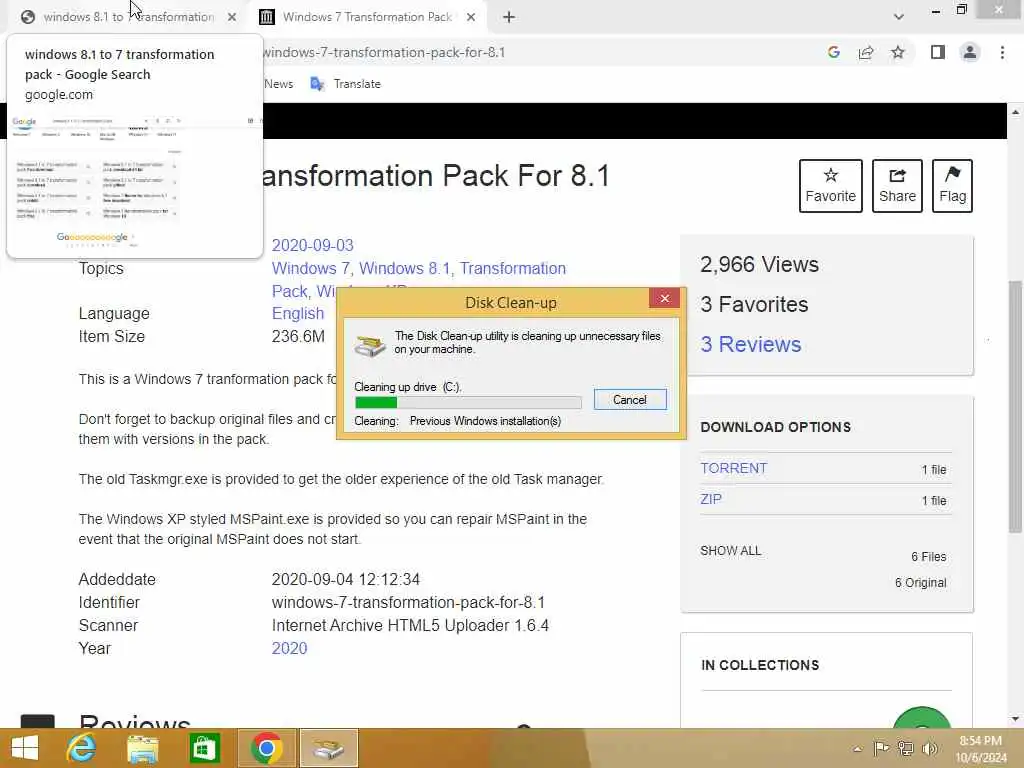Click Internet Archive HTML5 Uploader 1.6.4 text
Image resolution: width=1024 pixels, height=768 pixels.
point(410,626)
